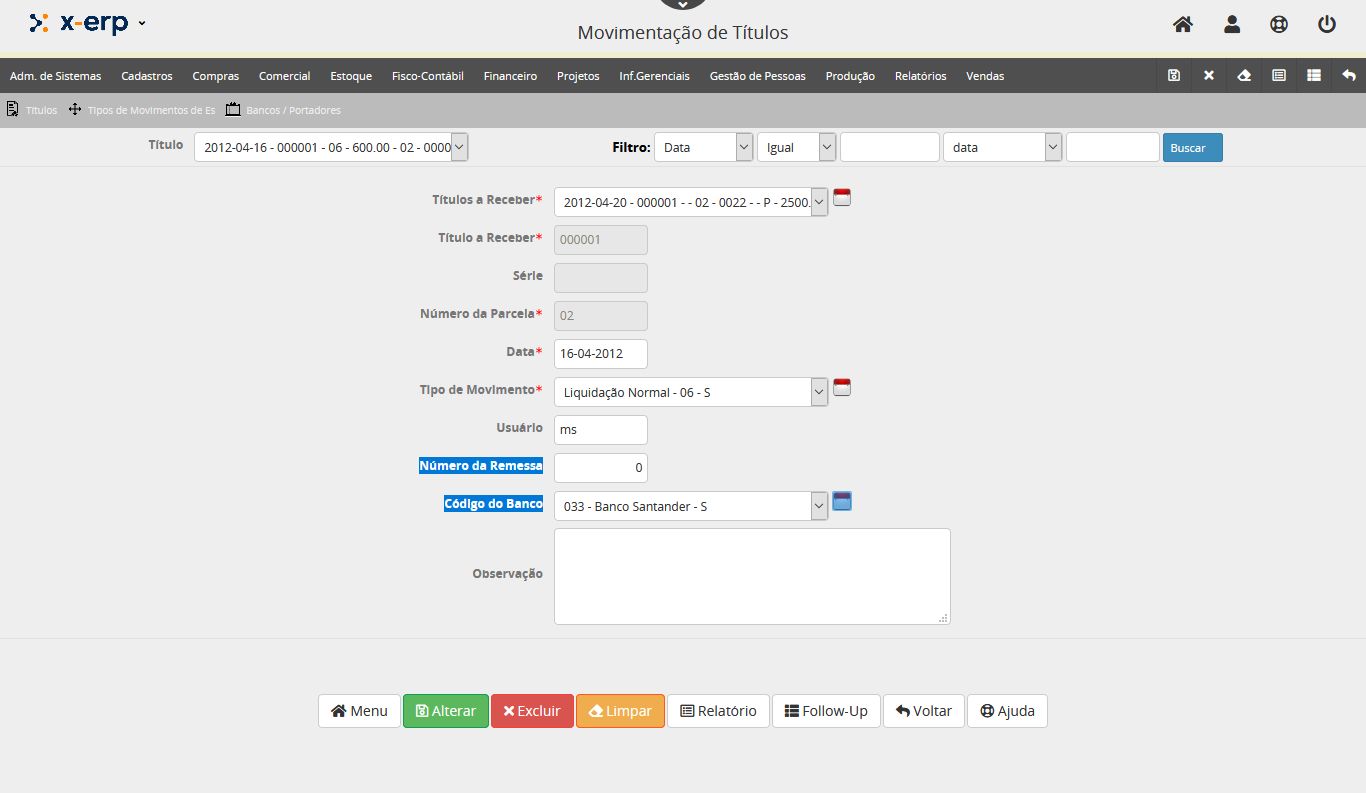Click the save disk icon in the menu bar
Viewport: 1366px width, 793px height.
(1174, 75)
